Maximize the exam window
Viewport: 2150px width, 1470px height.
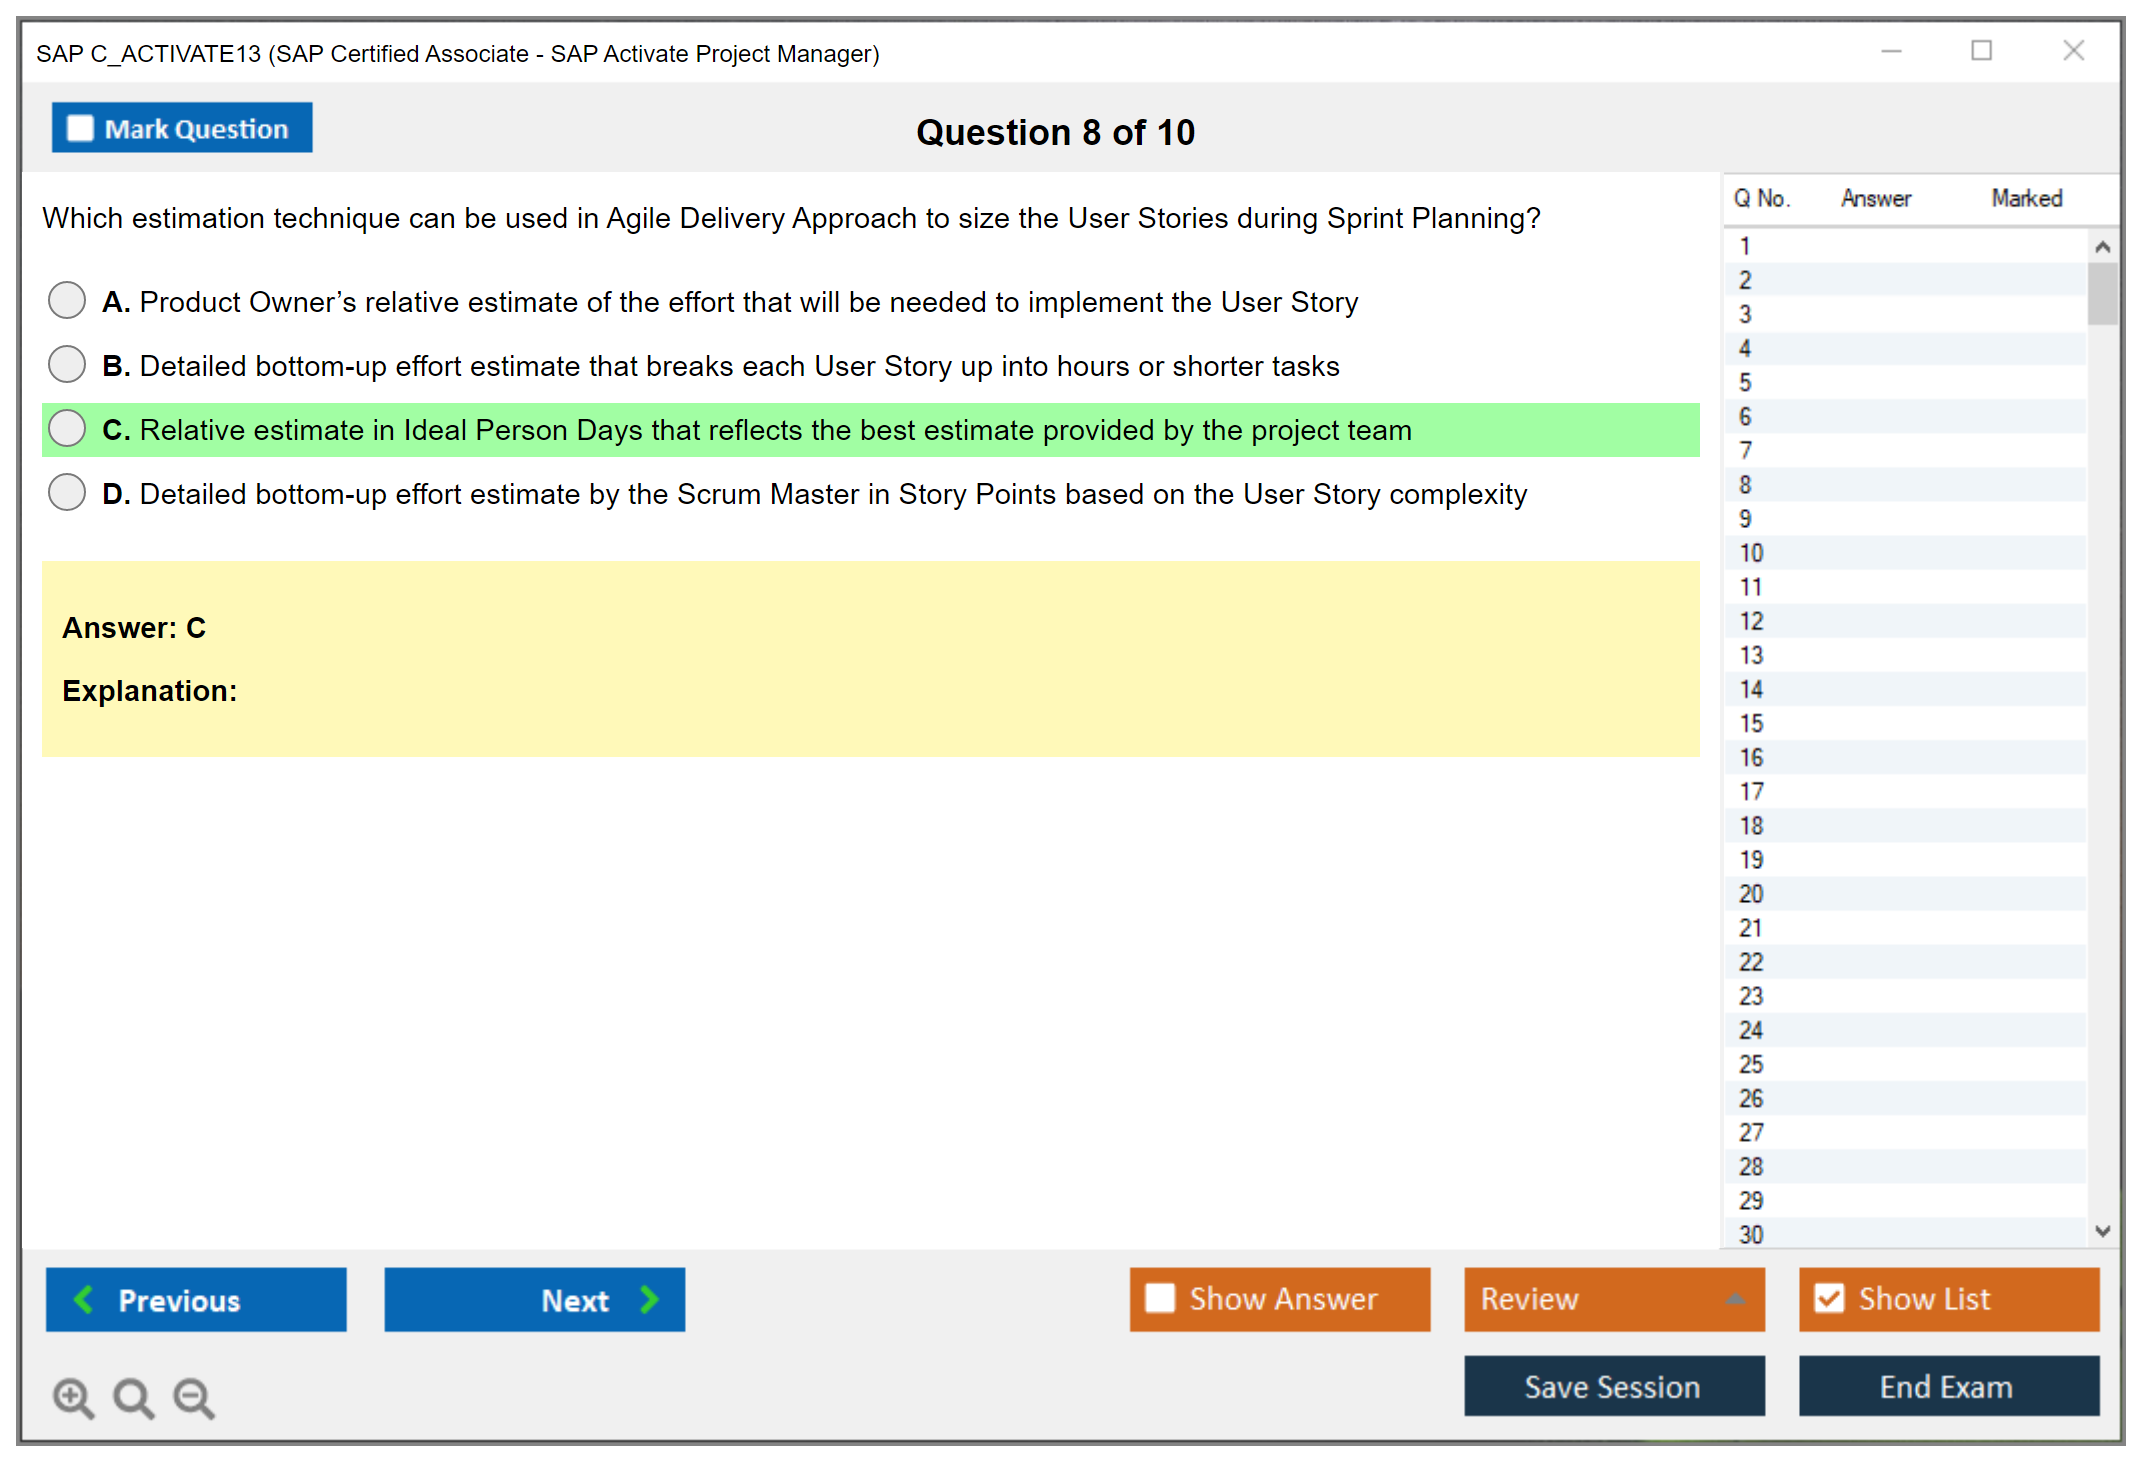tap(1981, 51)
